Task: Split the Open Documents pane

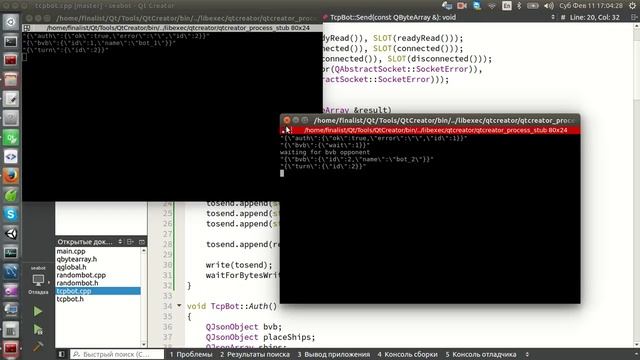Action: 130,242
